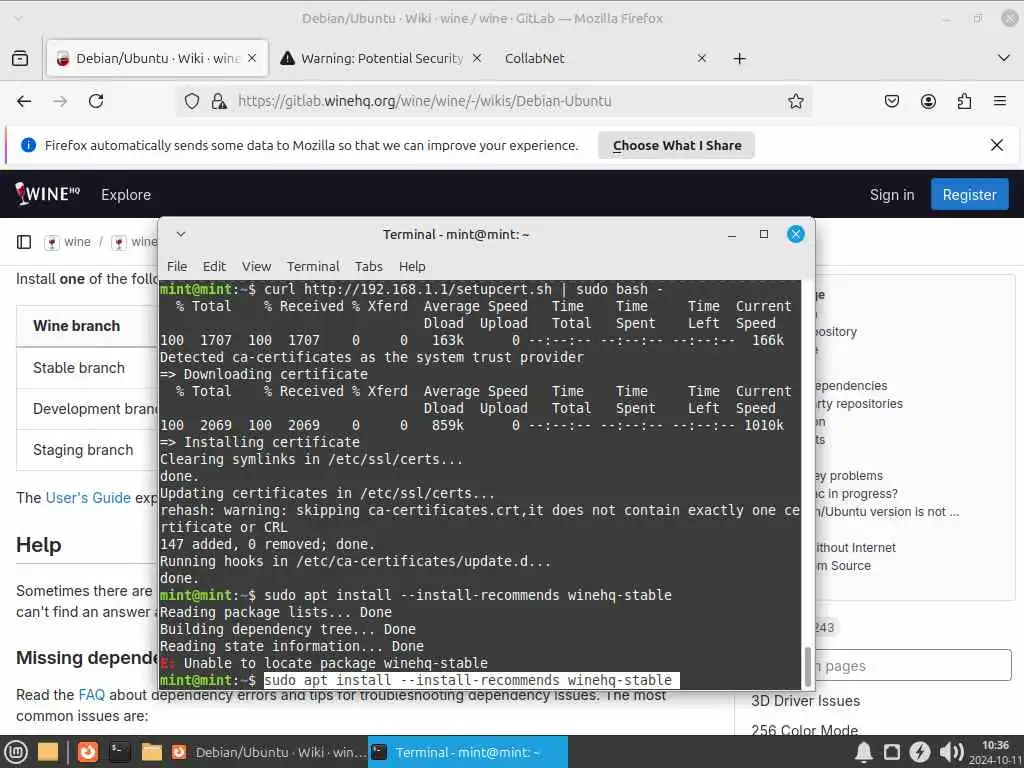
Task: Click the Choose What I Share button
Action: [x=677, y=146]
